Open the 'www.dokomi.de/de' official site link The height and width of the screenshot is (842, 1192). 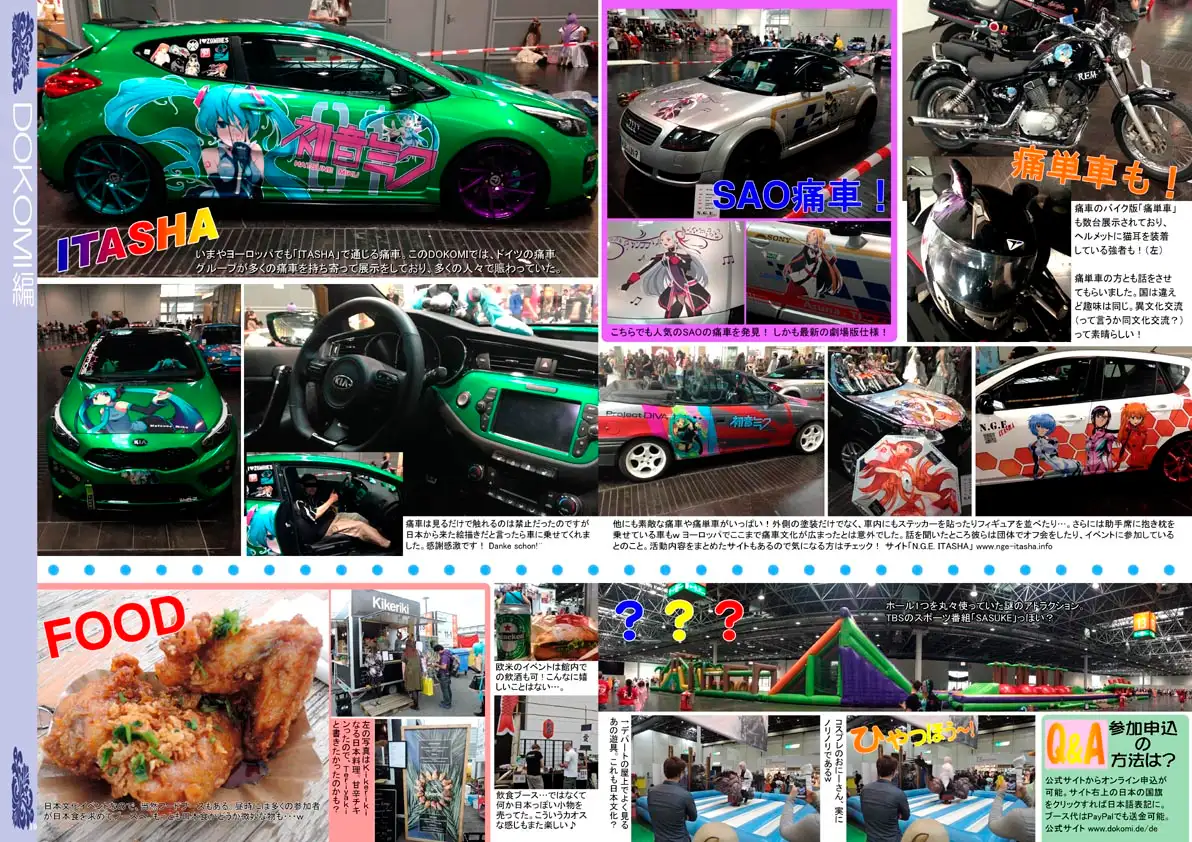(x=1123, y=828)
